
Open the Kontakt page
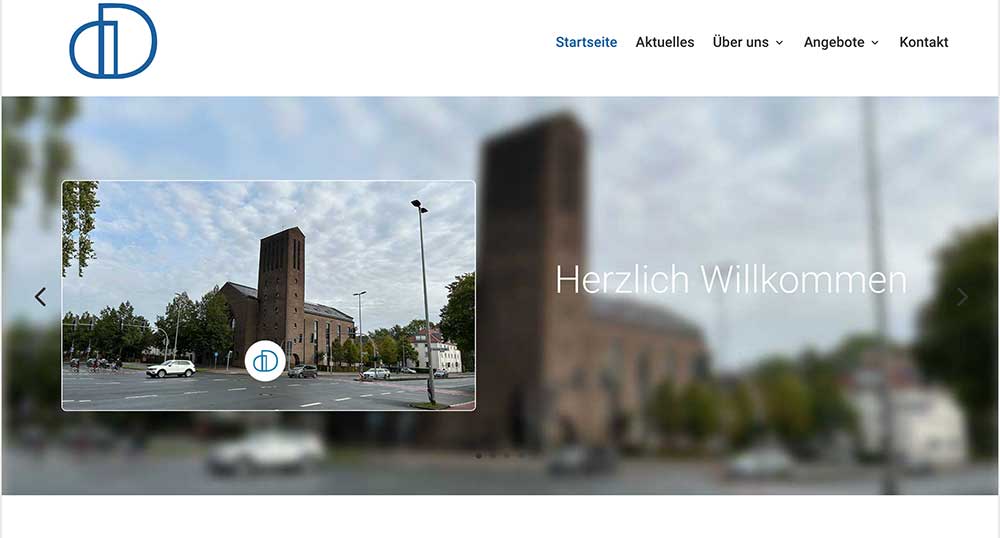(x=923, y=42)
